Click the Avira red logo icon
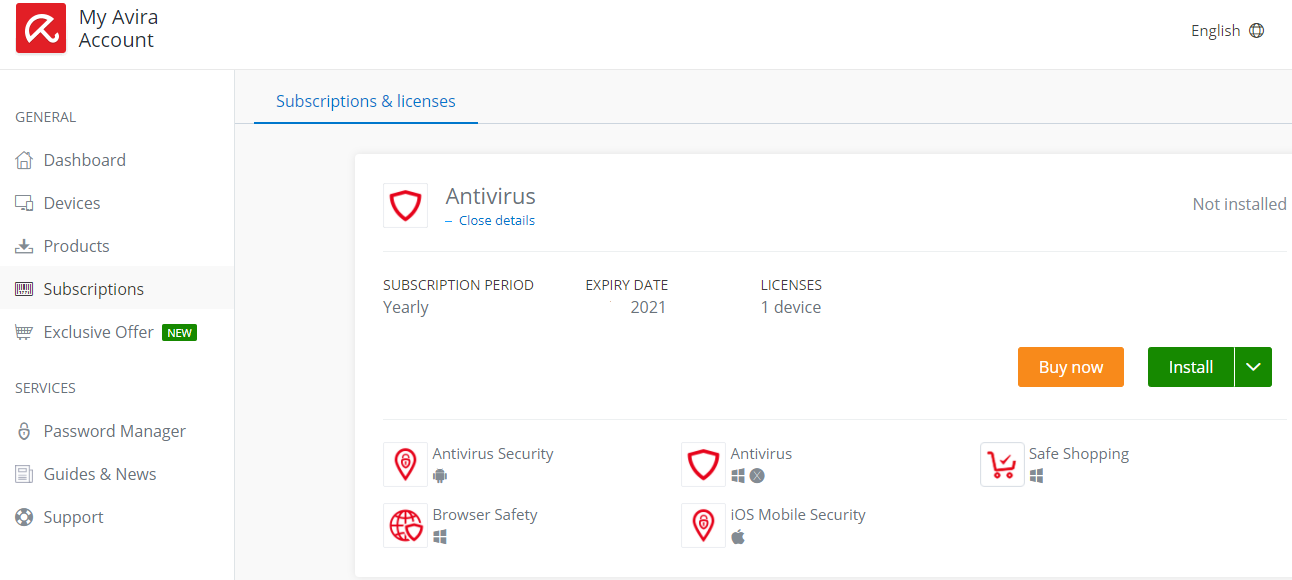This screenshot has height=580, width=1292. pyautogui.click(x=41, y=28)
